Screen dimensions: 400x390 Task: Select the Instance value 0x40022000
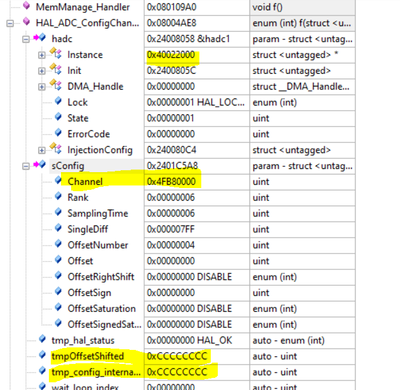[x=171, y=55]
